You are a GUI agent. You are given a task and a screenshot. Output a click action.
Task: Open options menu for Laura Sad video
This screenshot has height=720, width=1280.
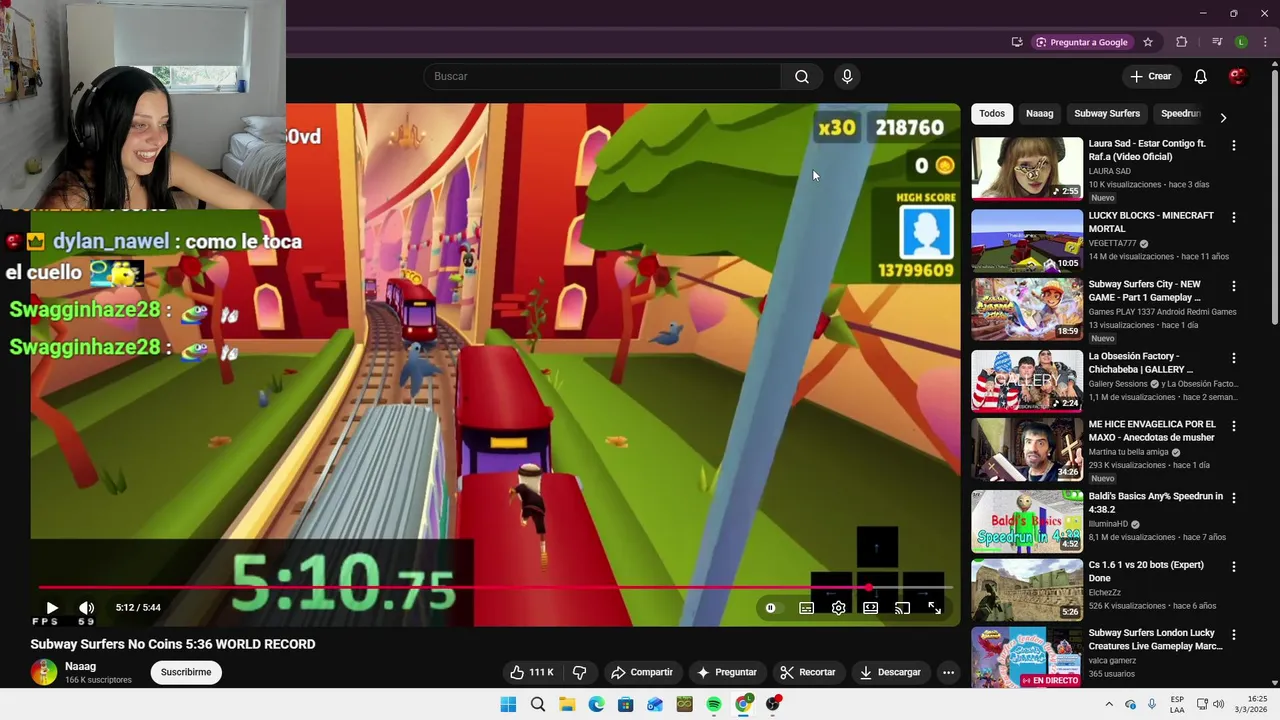click(1233, 145)
